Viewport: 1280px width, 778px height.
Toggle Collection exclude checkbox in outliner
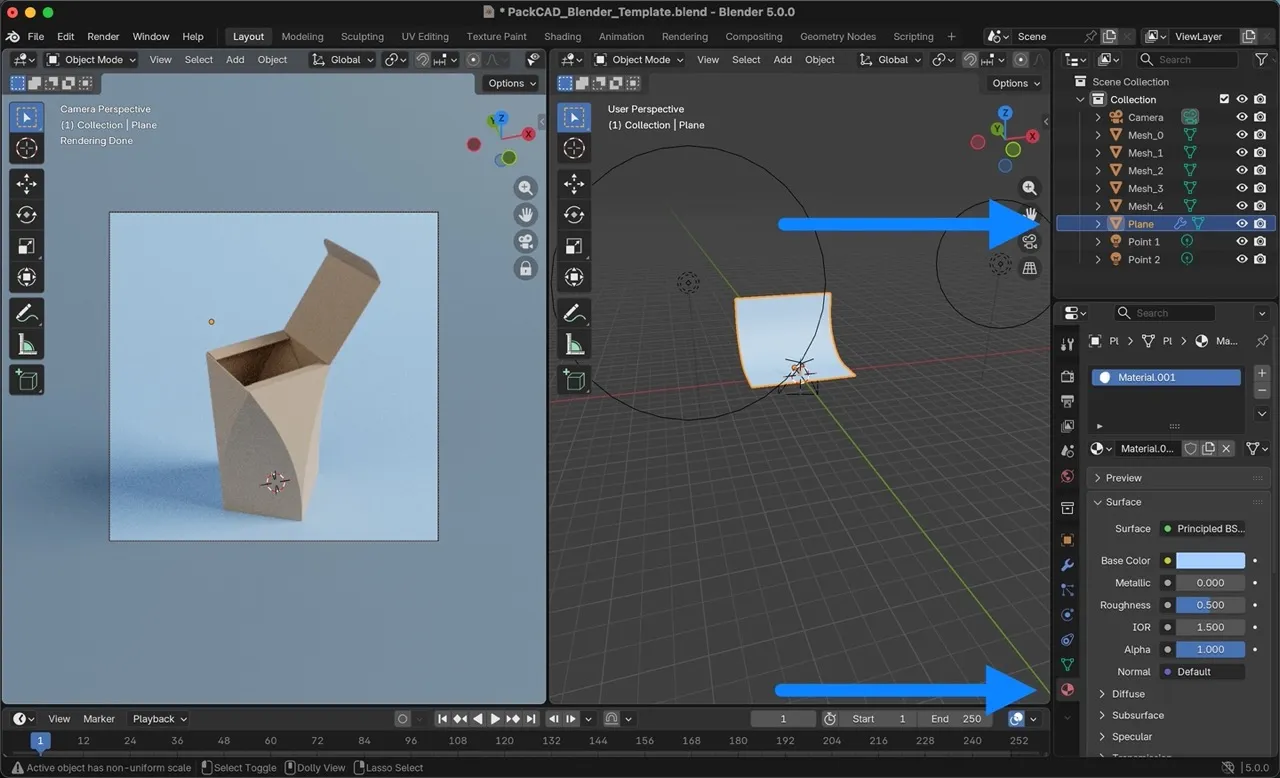(x=1224, y=99)
